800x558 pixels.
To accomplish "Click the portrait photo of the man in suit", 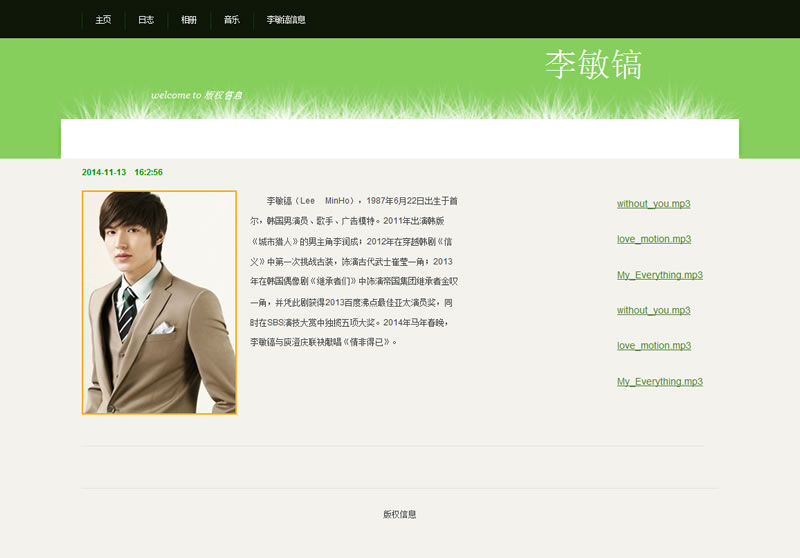I will coord(159,302).
